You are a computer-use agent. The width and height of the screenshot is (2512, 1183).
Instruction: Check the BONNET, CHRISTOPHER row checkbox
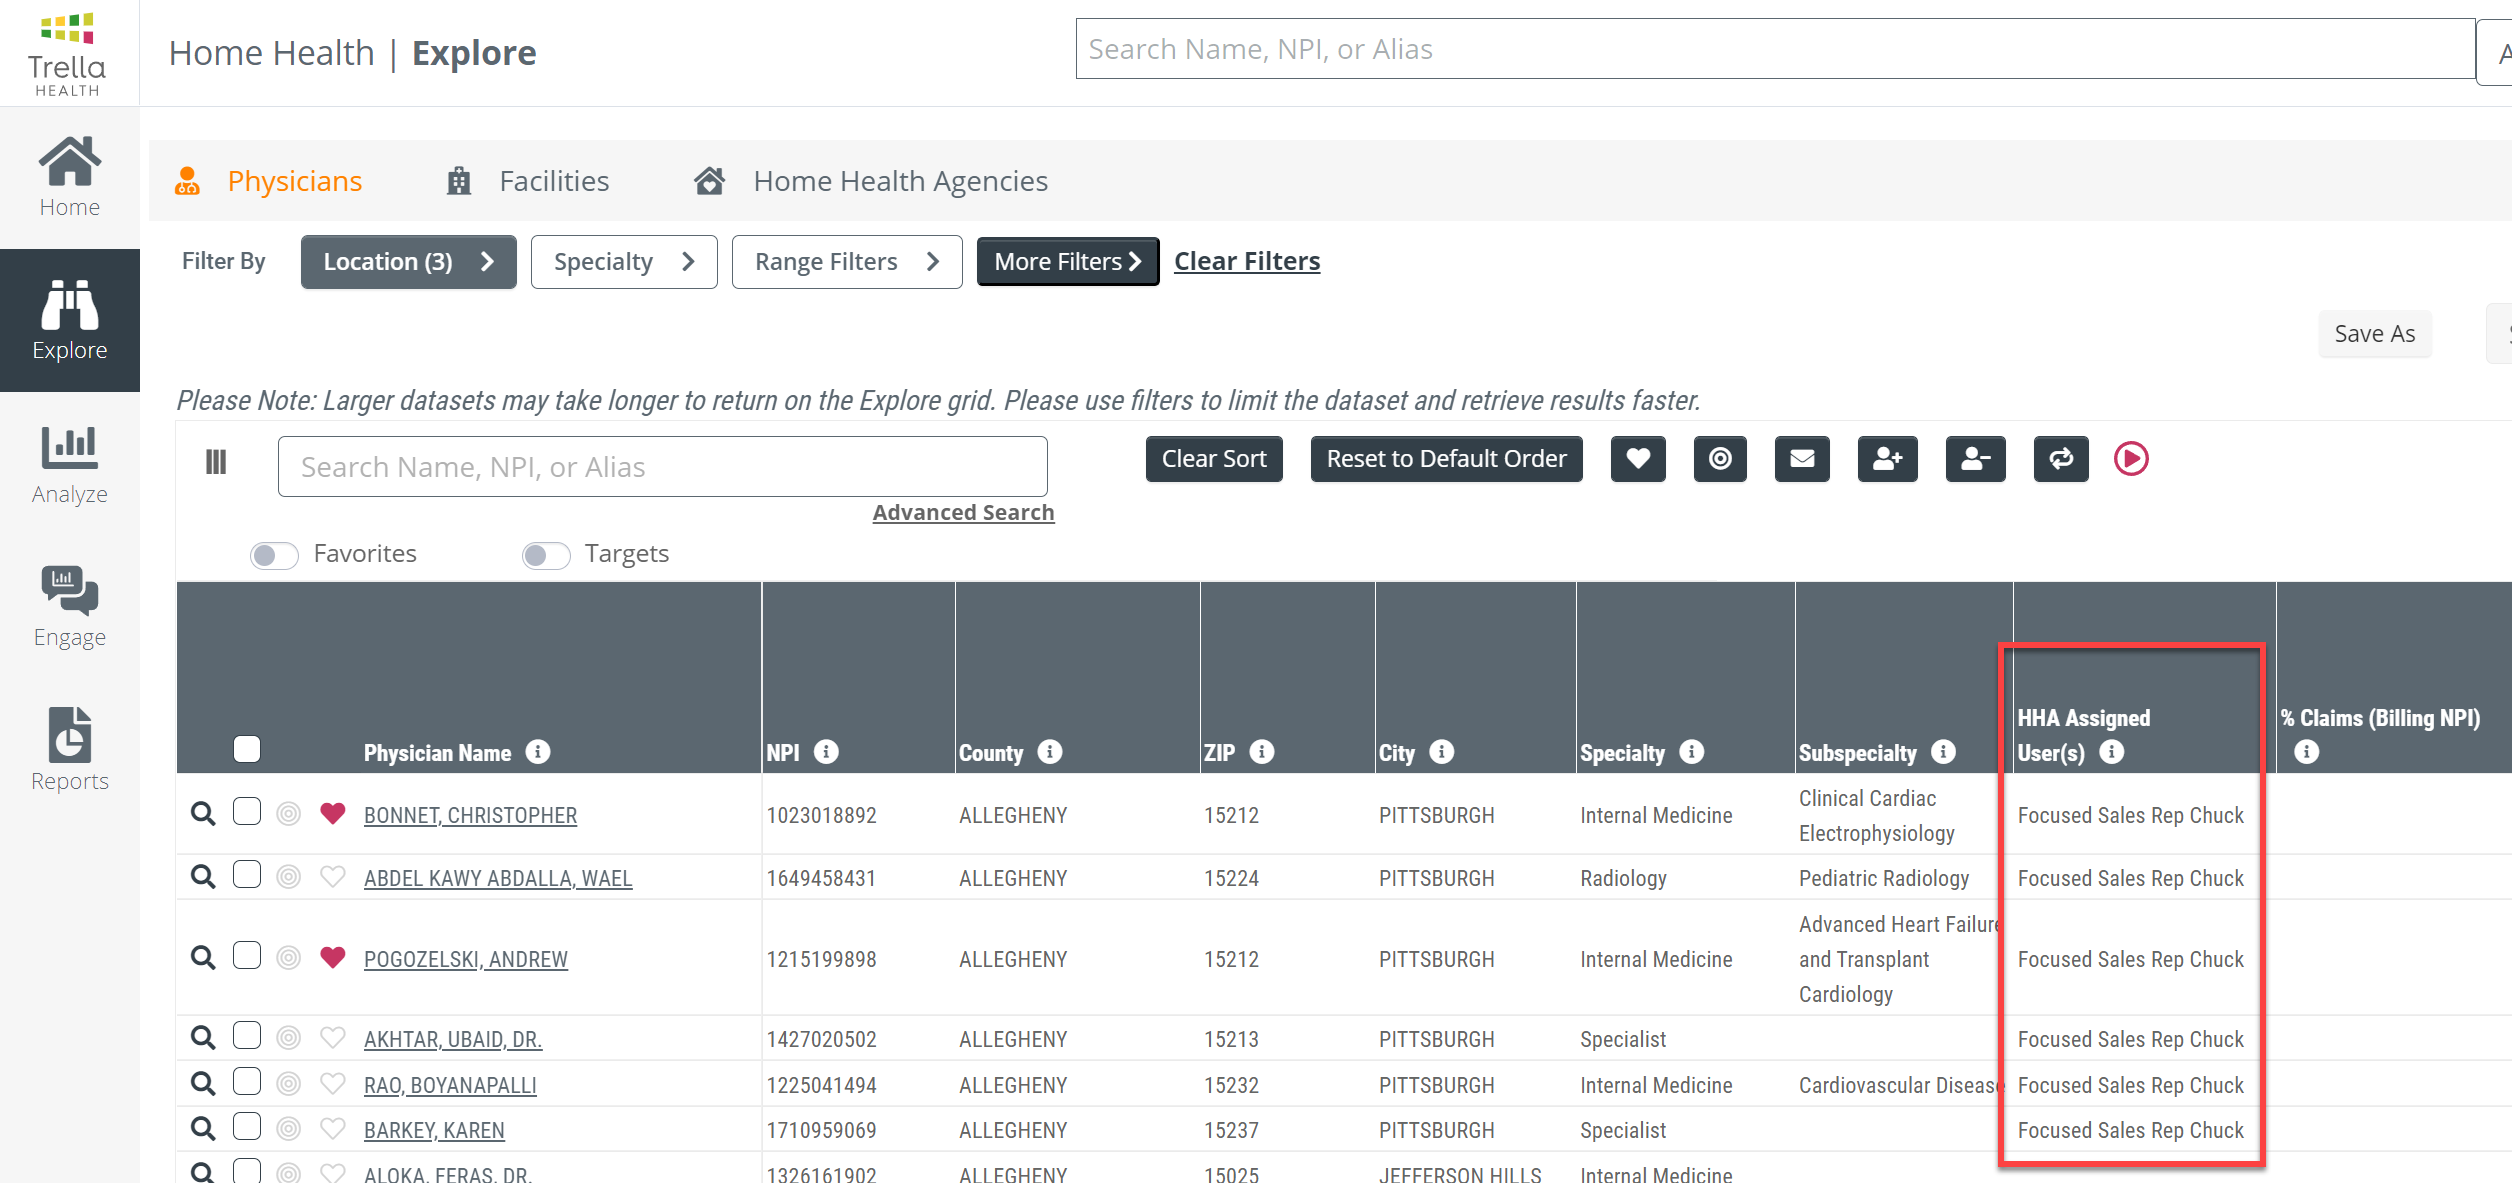[x=247, y=811]
